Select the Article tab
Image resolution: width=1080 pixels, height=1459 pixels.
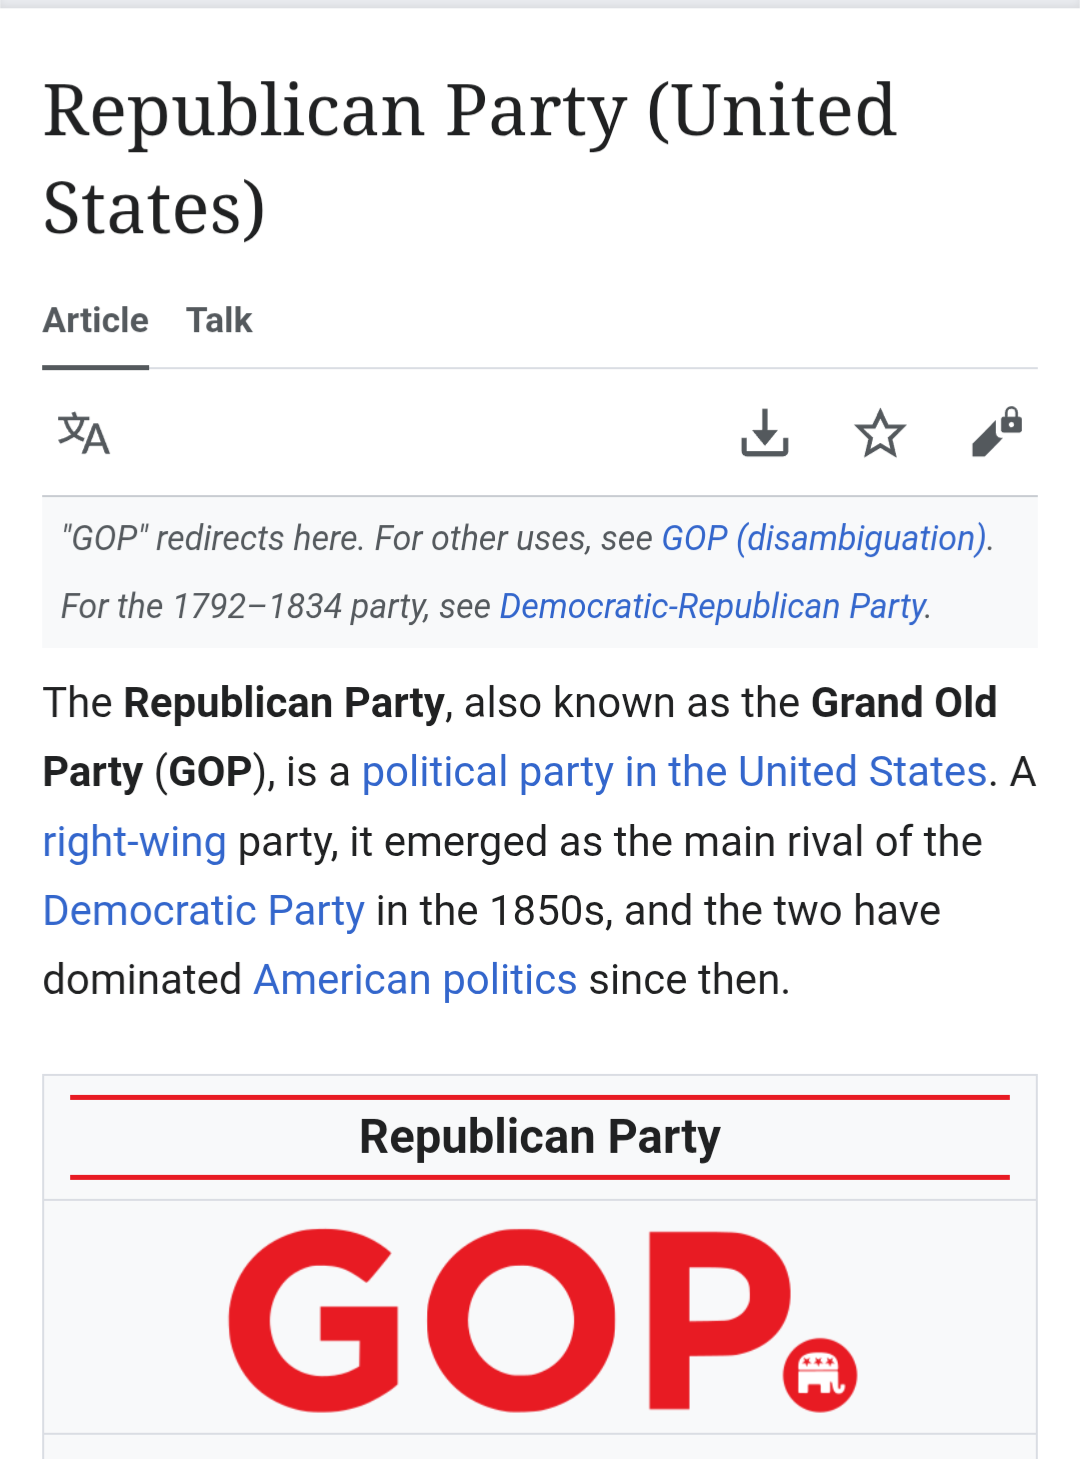(x=96, y=321)
